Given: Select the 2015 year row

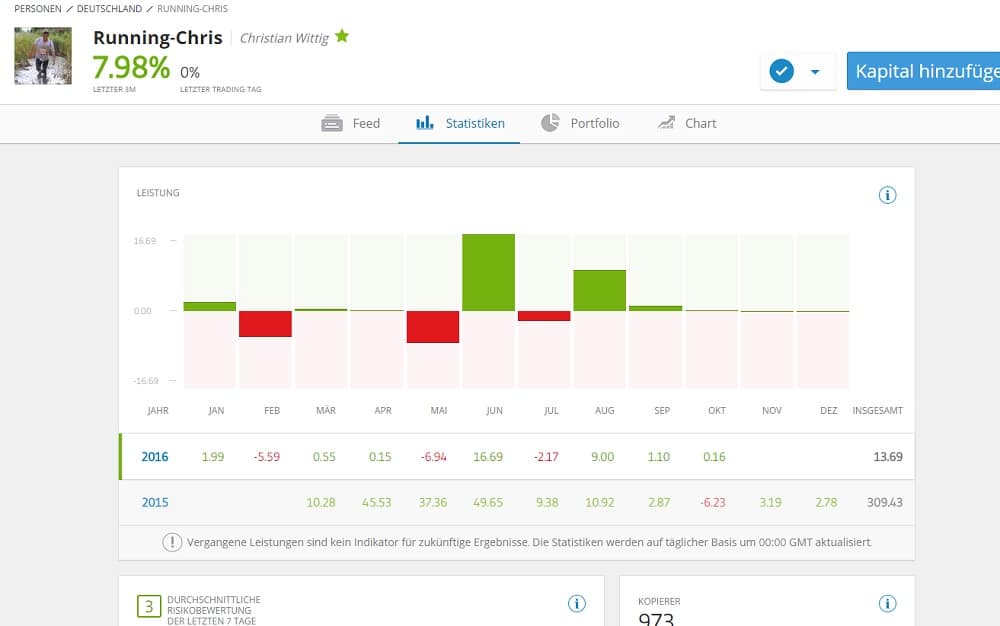Looking at the screenshot, I should [155, 502].
